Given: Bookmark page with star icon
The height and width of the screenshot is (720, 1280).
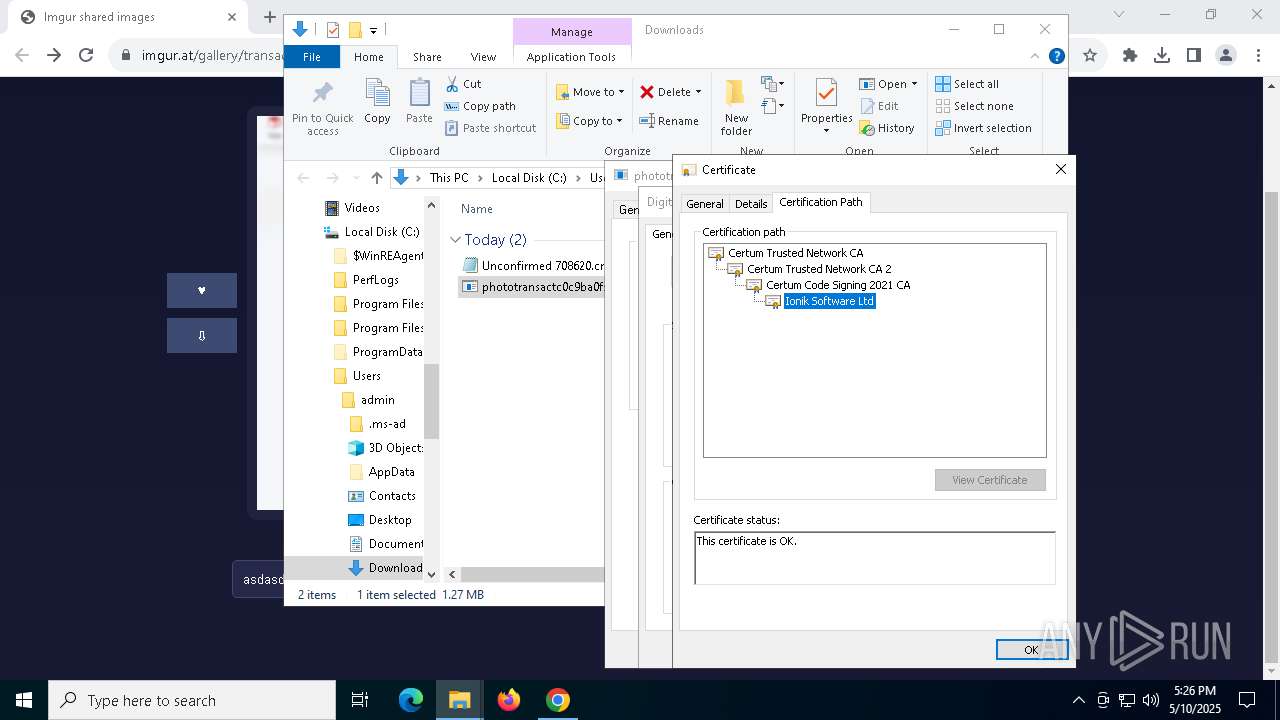Looking at the screenshot, I should [x=1090, y=56].
